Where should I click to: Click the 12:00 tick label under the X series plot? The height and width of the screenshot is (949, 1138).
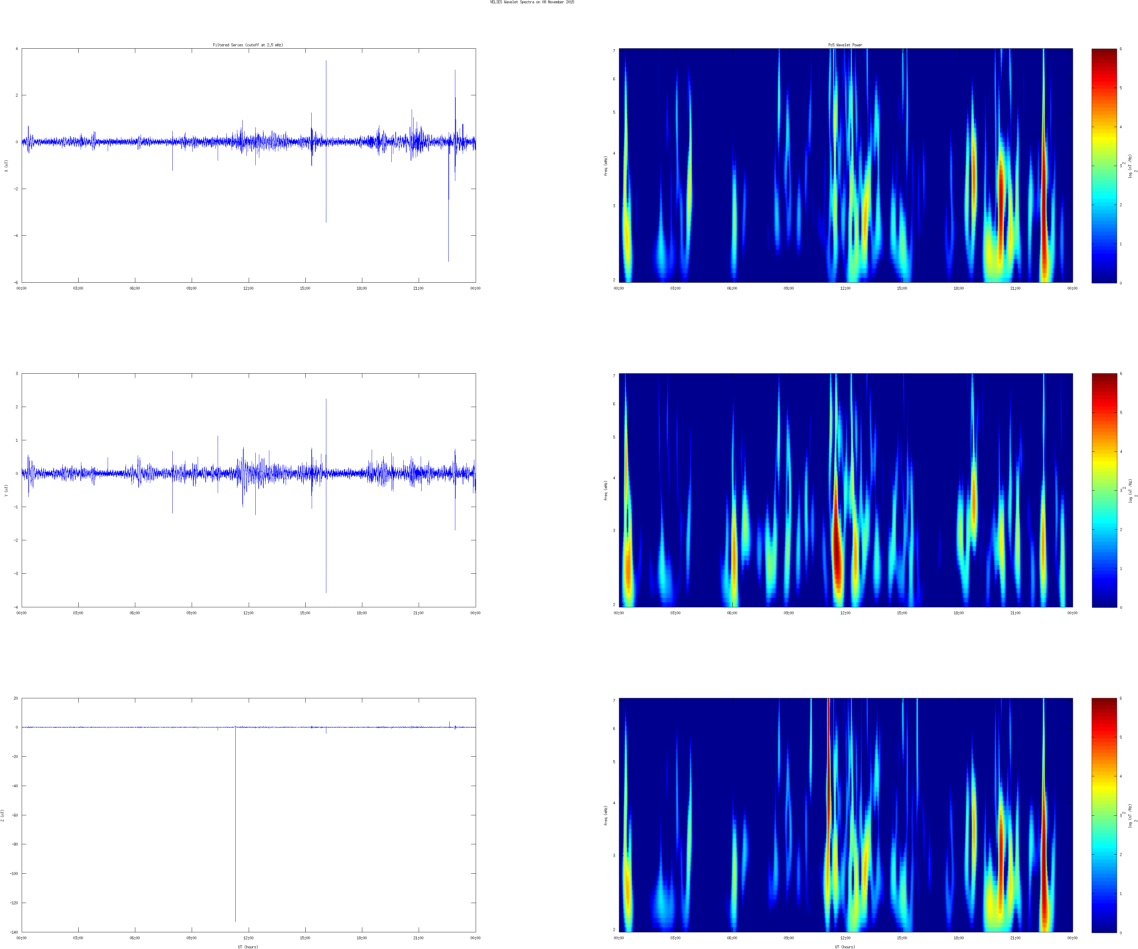[x=248, y=288]
